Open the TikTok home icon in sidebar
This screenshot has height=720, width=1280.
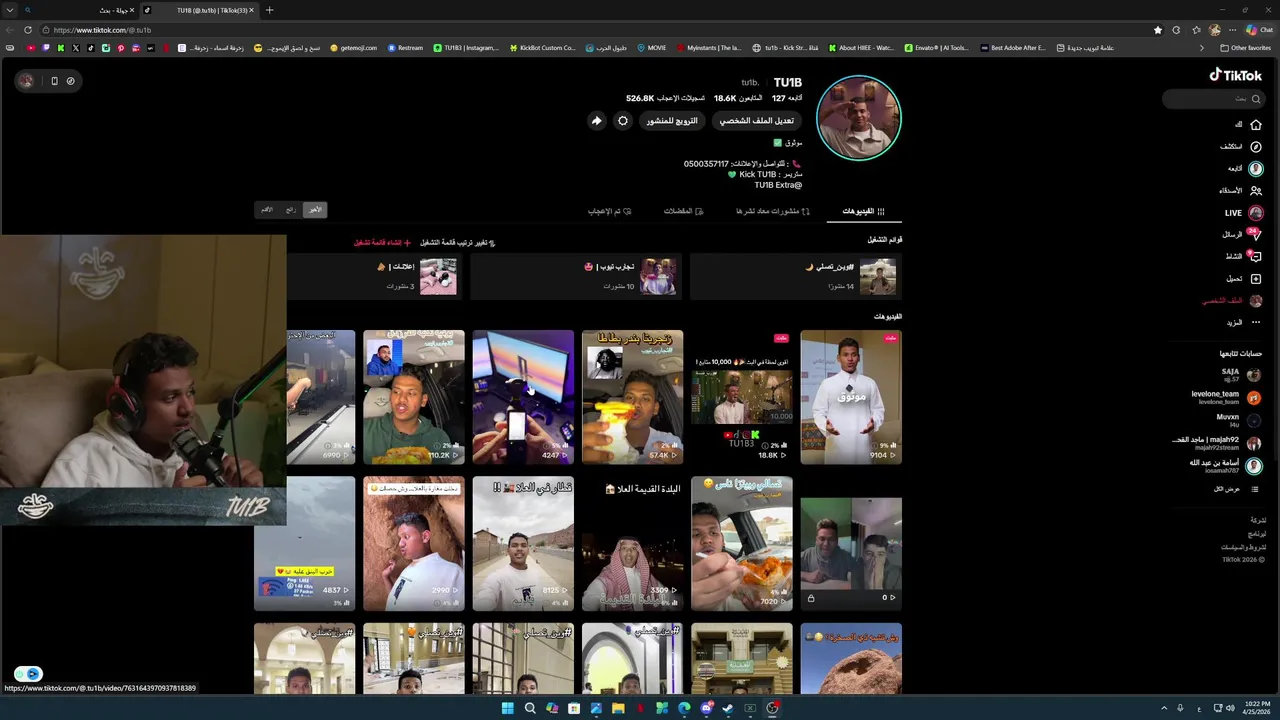[1256, 124]
